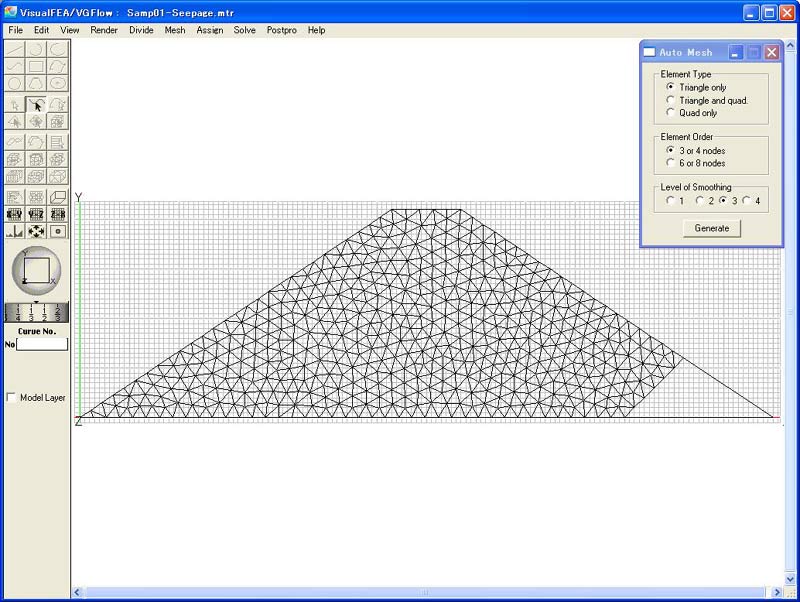Click the fit-to-window arrows icon
The height and width of the screenshot is (602, 800).
(x=37, y=231)
